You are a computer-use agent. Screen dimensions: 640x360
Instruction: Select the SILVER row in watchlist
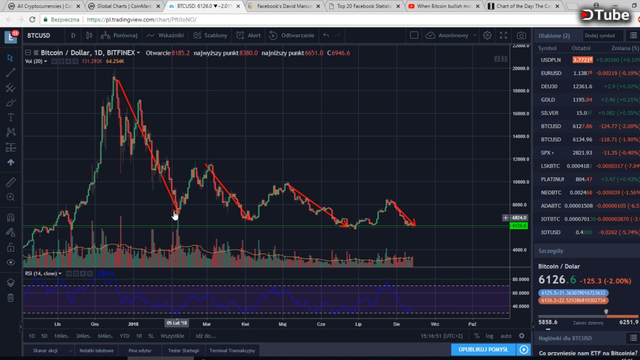point(587,113)
